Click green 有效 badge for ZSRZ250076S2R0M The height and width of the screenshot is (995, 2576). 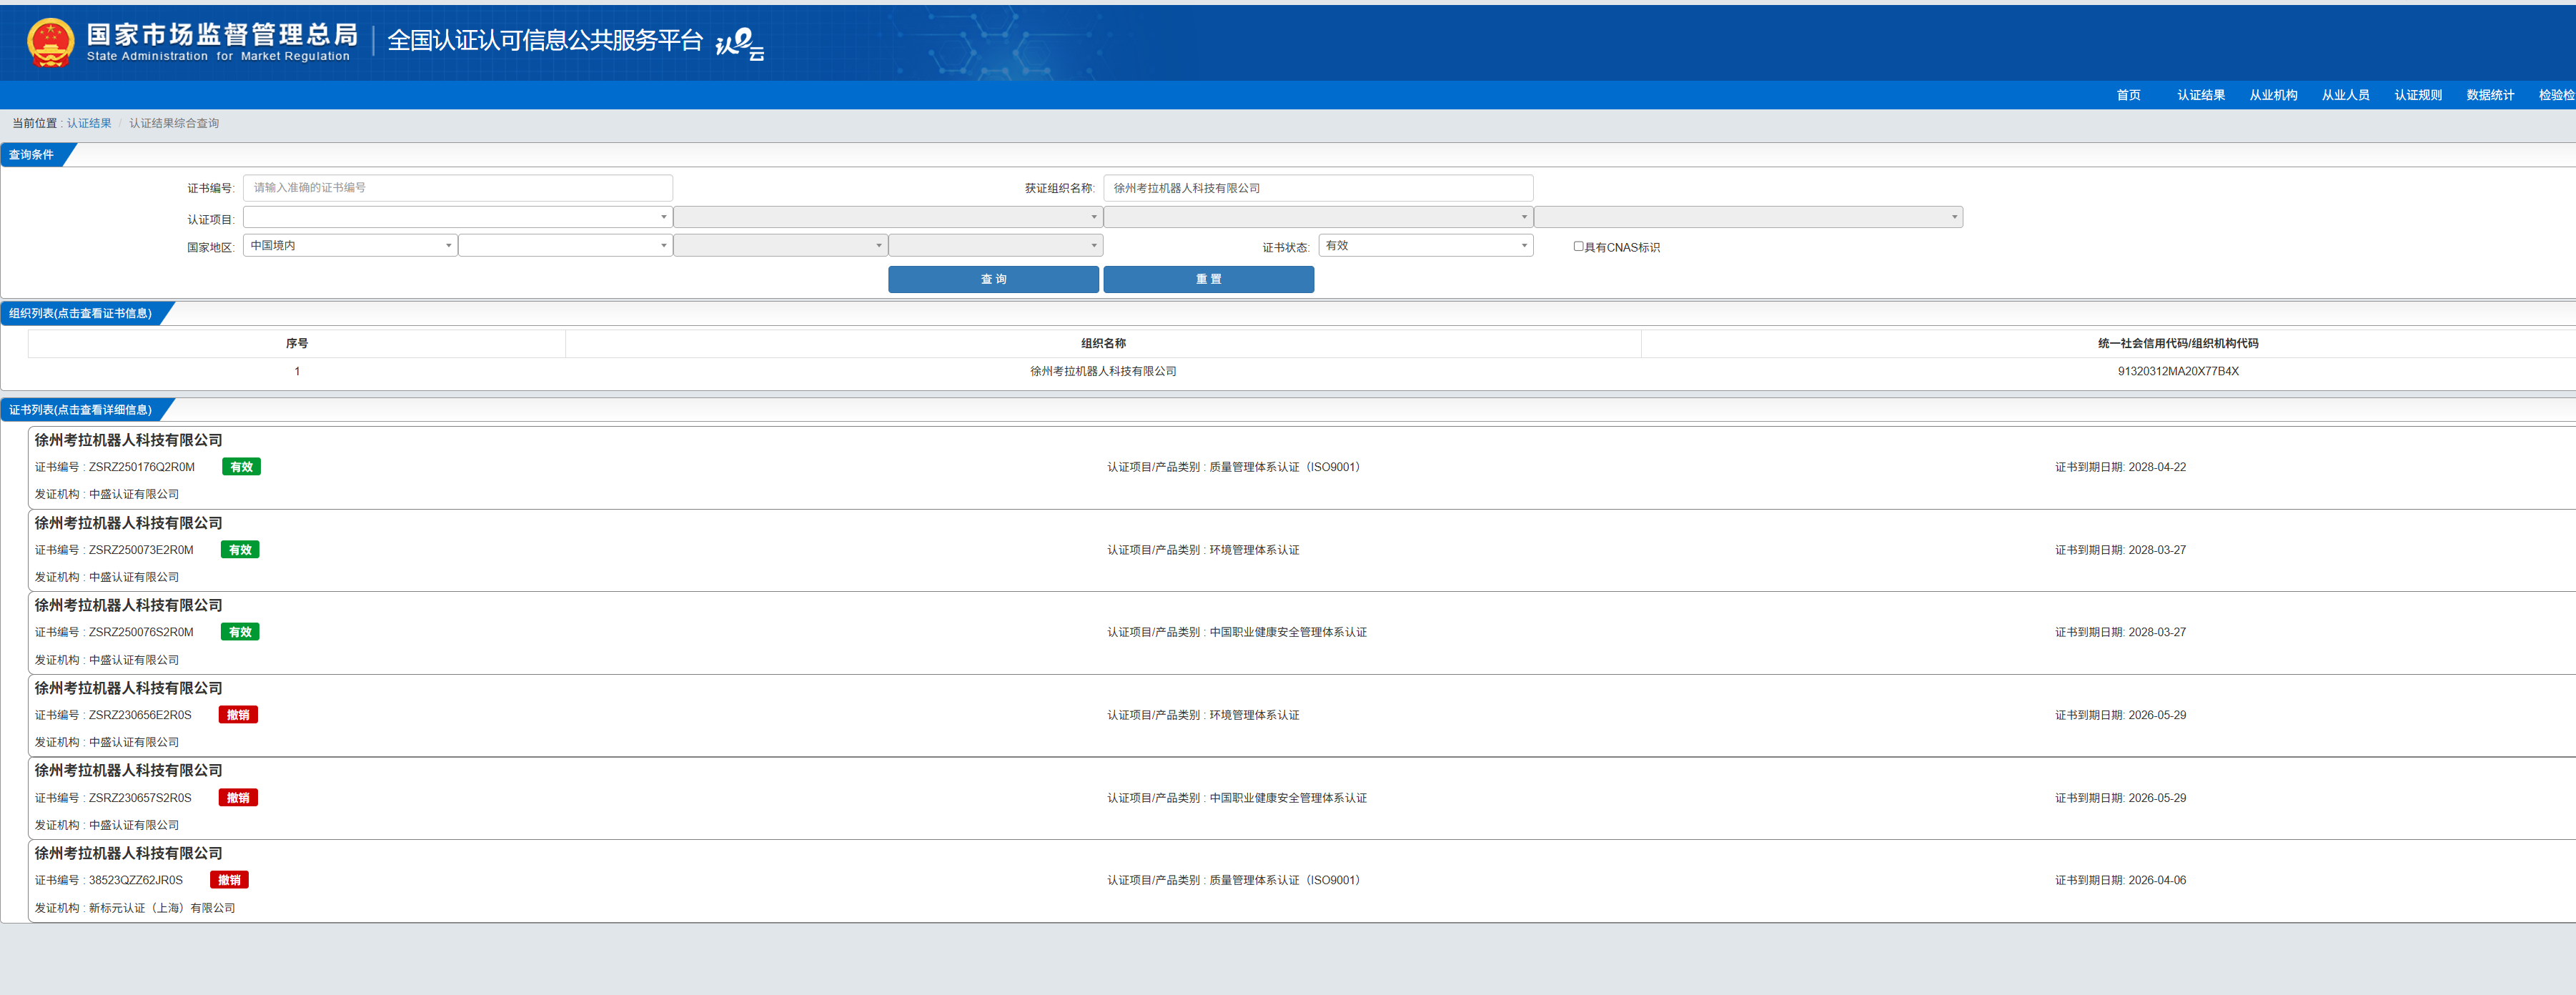[x=240, y=632]
